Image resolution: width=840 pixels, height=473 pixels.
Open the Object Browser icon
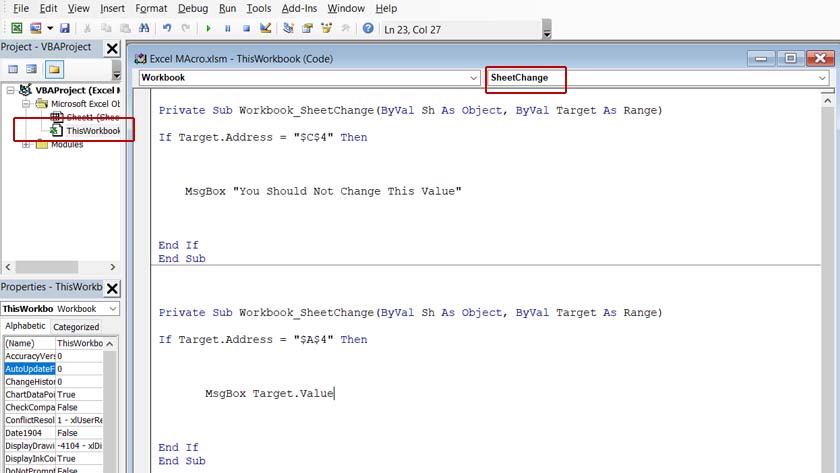coord(326,28)
